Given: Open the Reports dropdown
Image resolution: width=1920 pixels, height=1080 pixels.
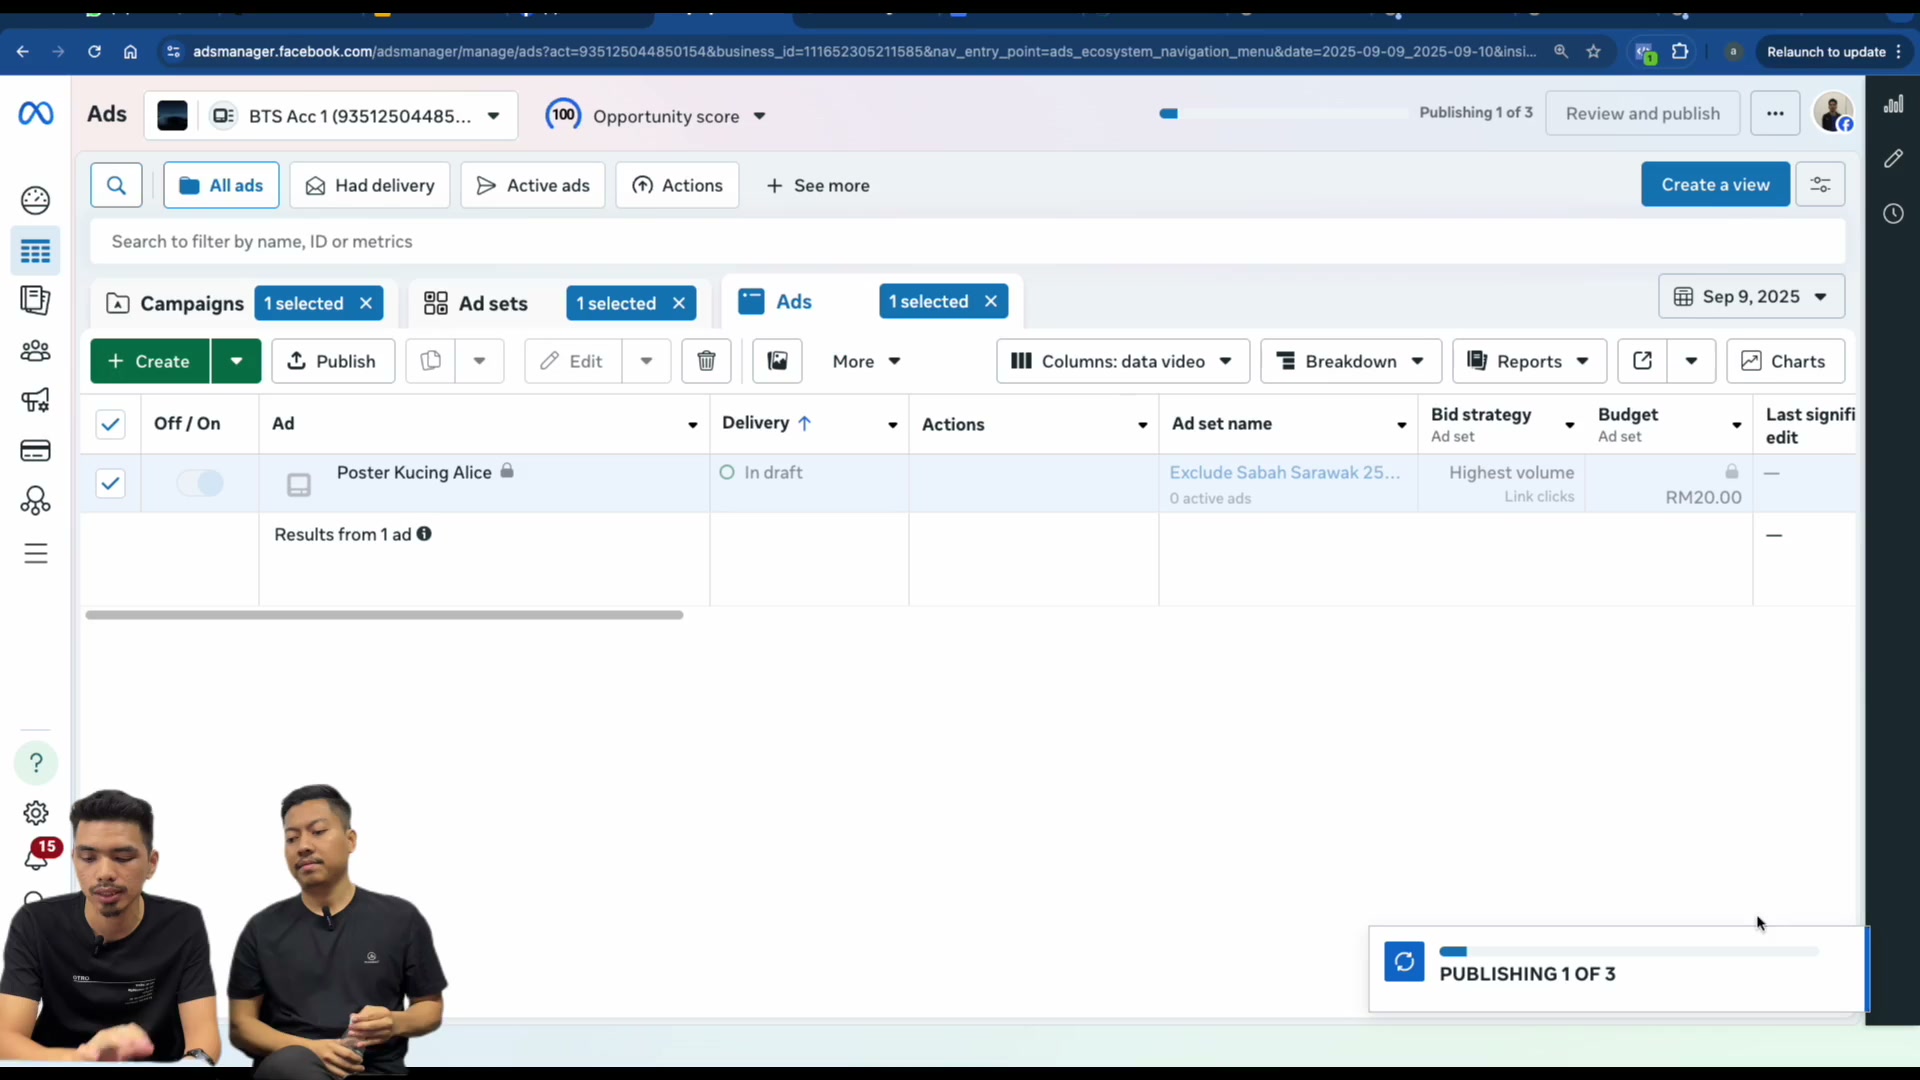Looking at the screenshot, I should coord(1529,361).
